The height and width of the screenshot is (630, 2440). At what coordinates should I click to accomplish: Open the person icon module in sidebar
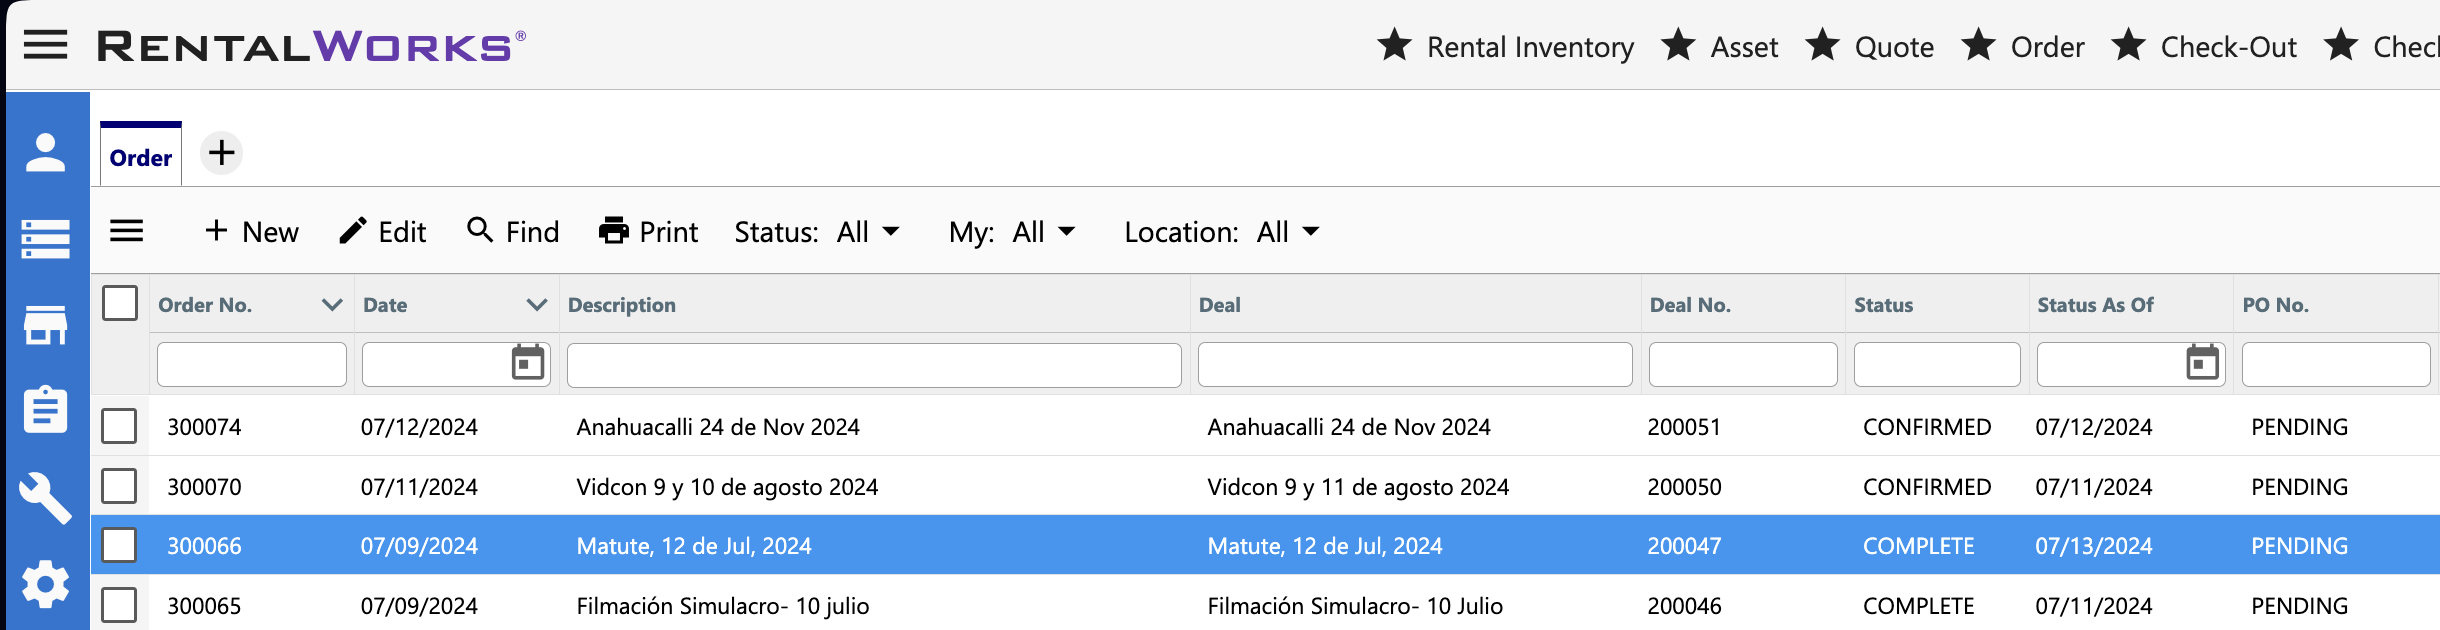point(46,153)
